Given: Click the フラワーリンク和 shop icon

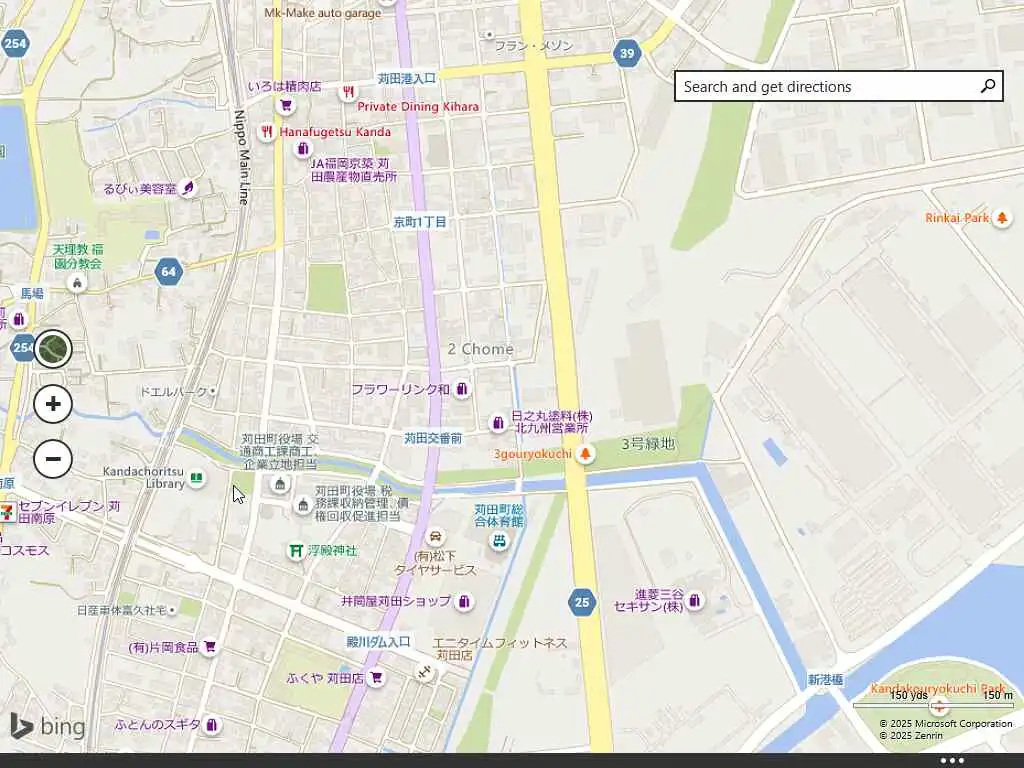Looking at the screenshot, I should [462, 389].
